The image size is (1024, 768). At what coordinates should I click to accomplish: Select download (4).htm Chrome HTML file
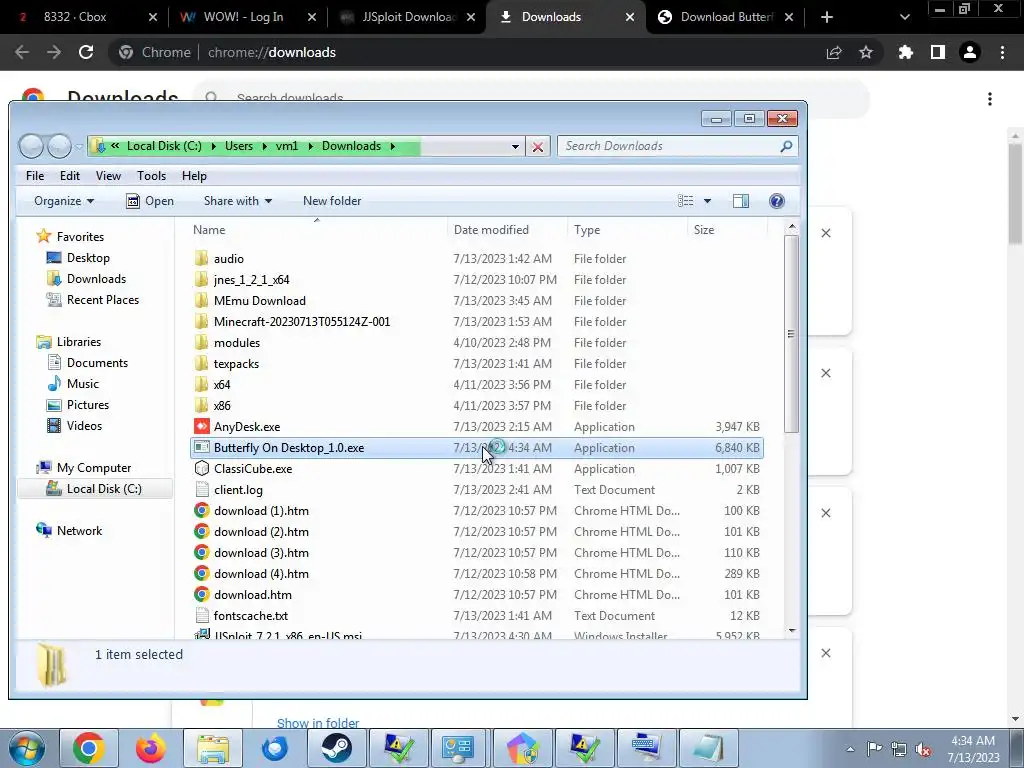click(x=261, y=574)
